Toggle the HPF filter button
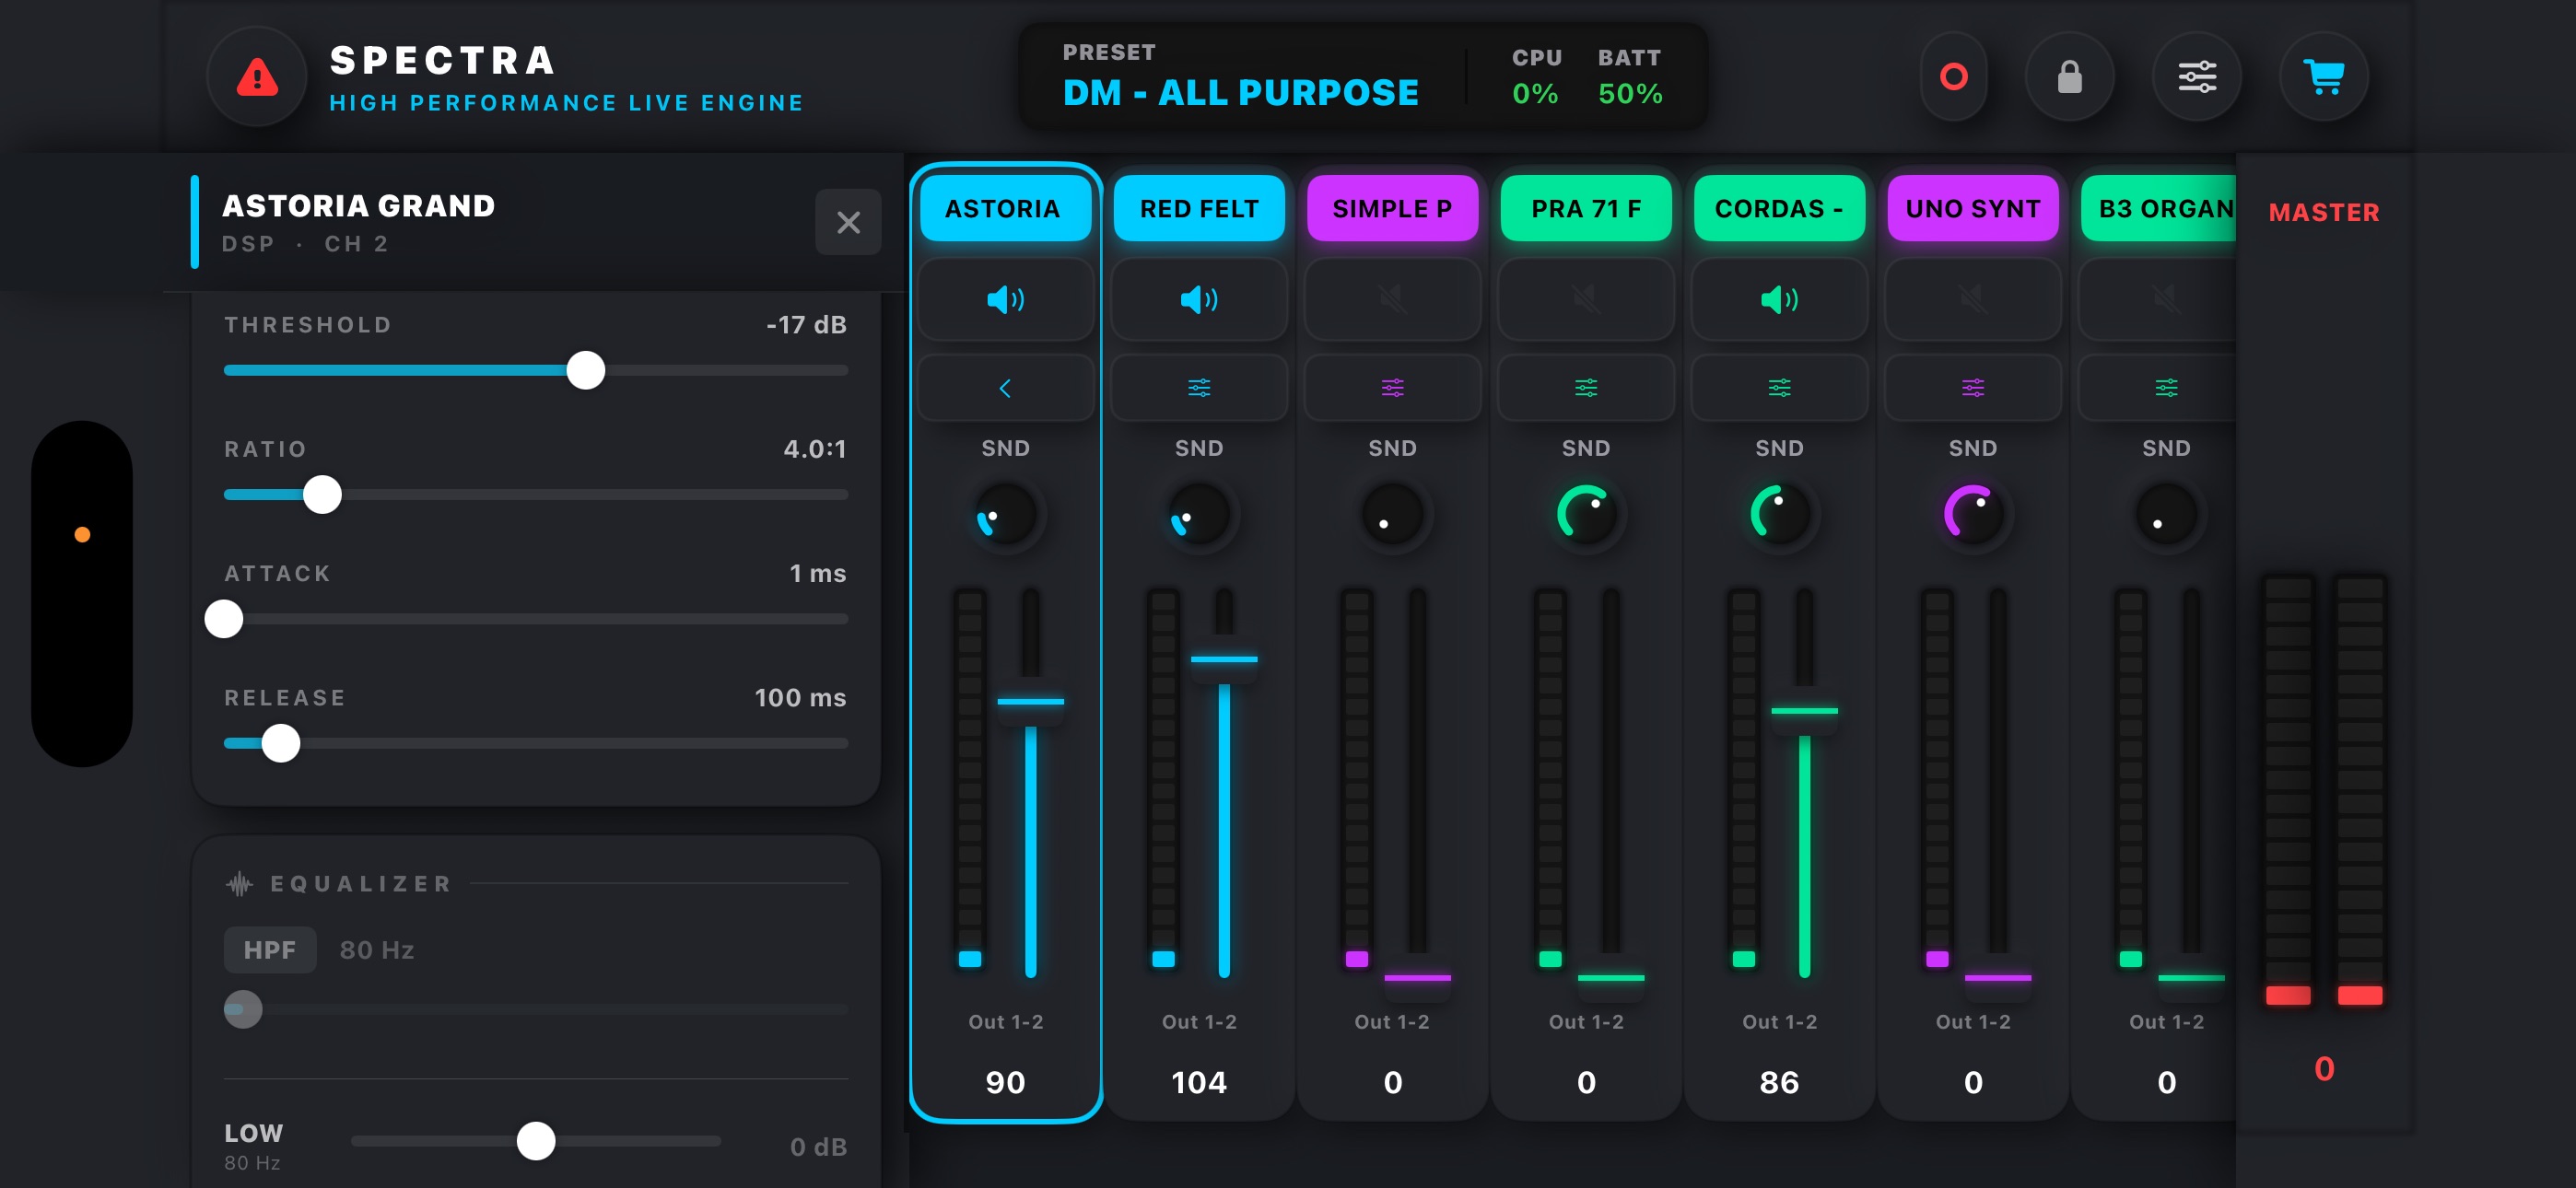The image size is (2576, 1188). tap(270, 949)
